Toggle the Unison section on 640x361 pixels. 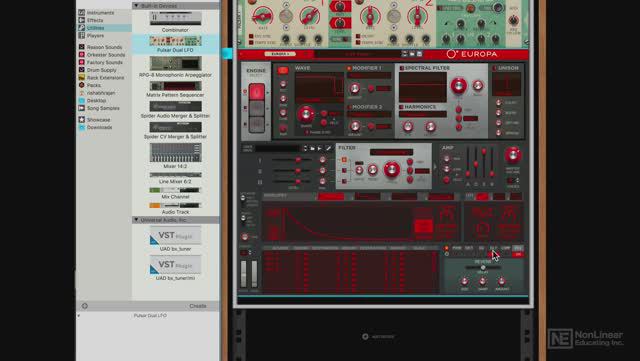click(x=495, y=68)
